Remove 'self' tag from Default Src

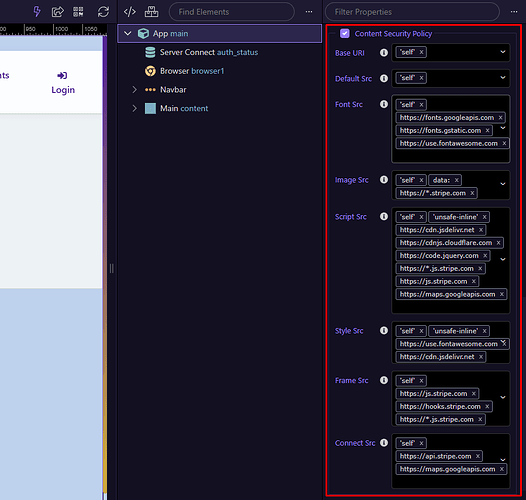click(421, 78)
